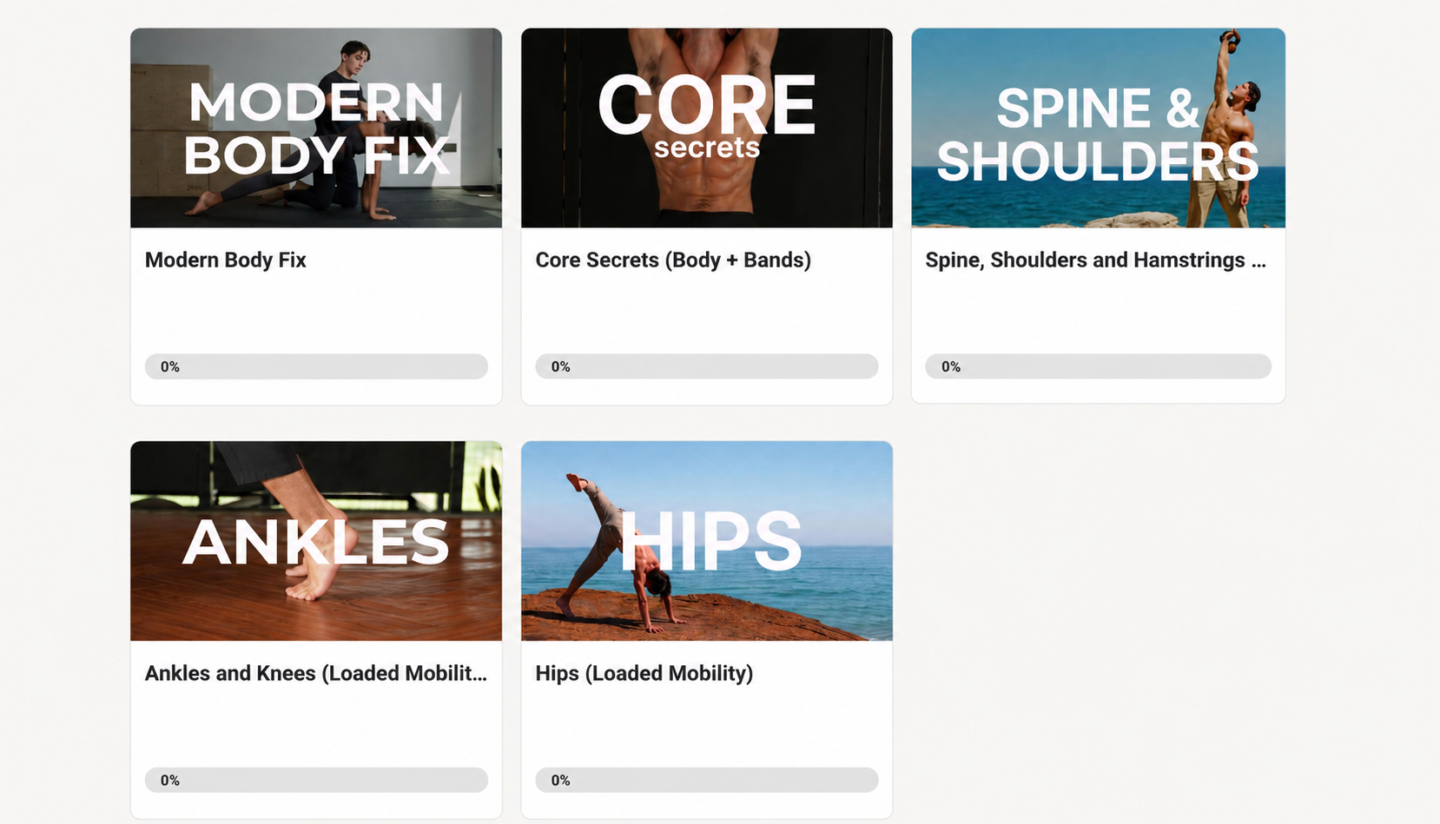The height and width of the screenshot is (824, 1440).
Task: Click the 0% label under Ankles and Knees
Action: click(170, 780)
